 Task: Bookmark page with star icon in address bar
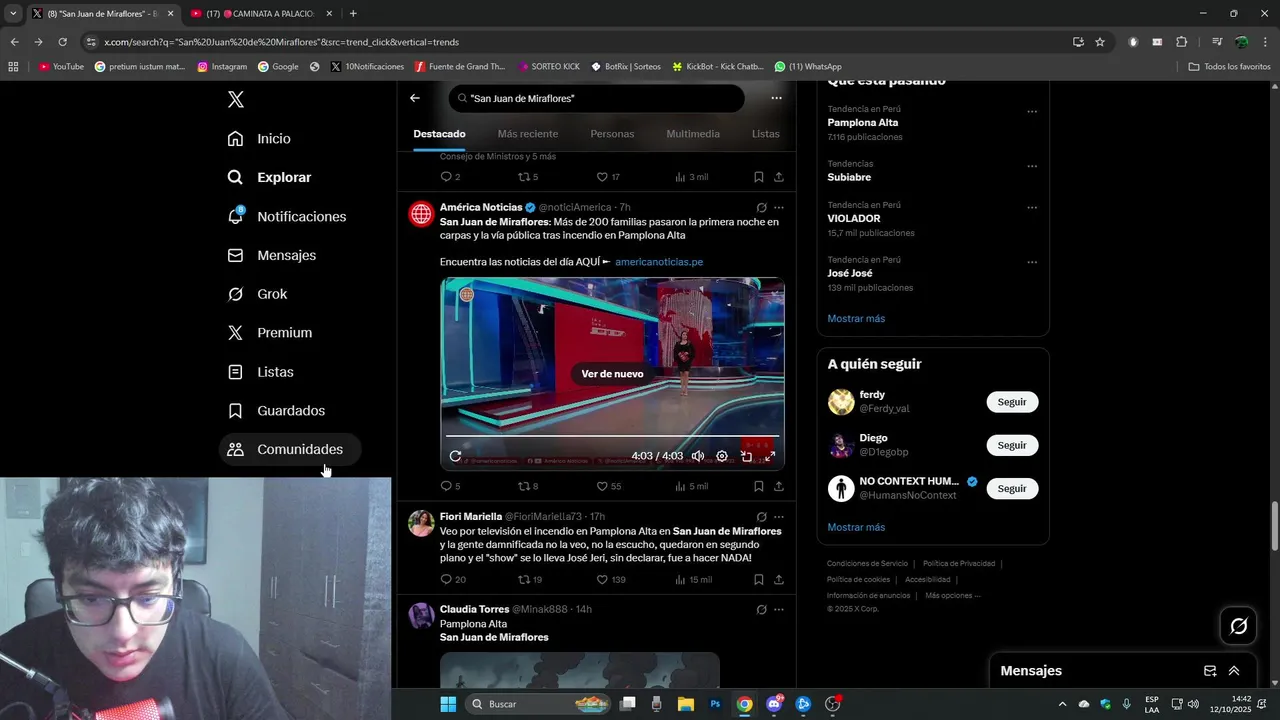point(1100,42)
